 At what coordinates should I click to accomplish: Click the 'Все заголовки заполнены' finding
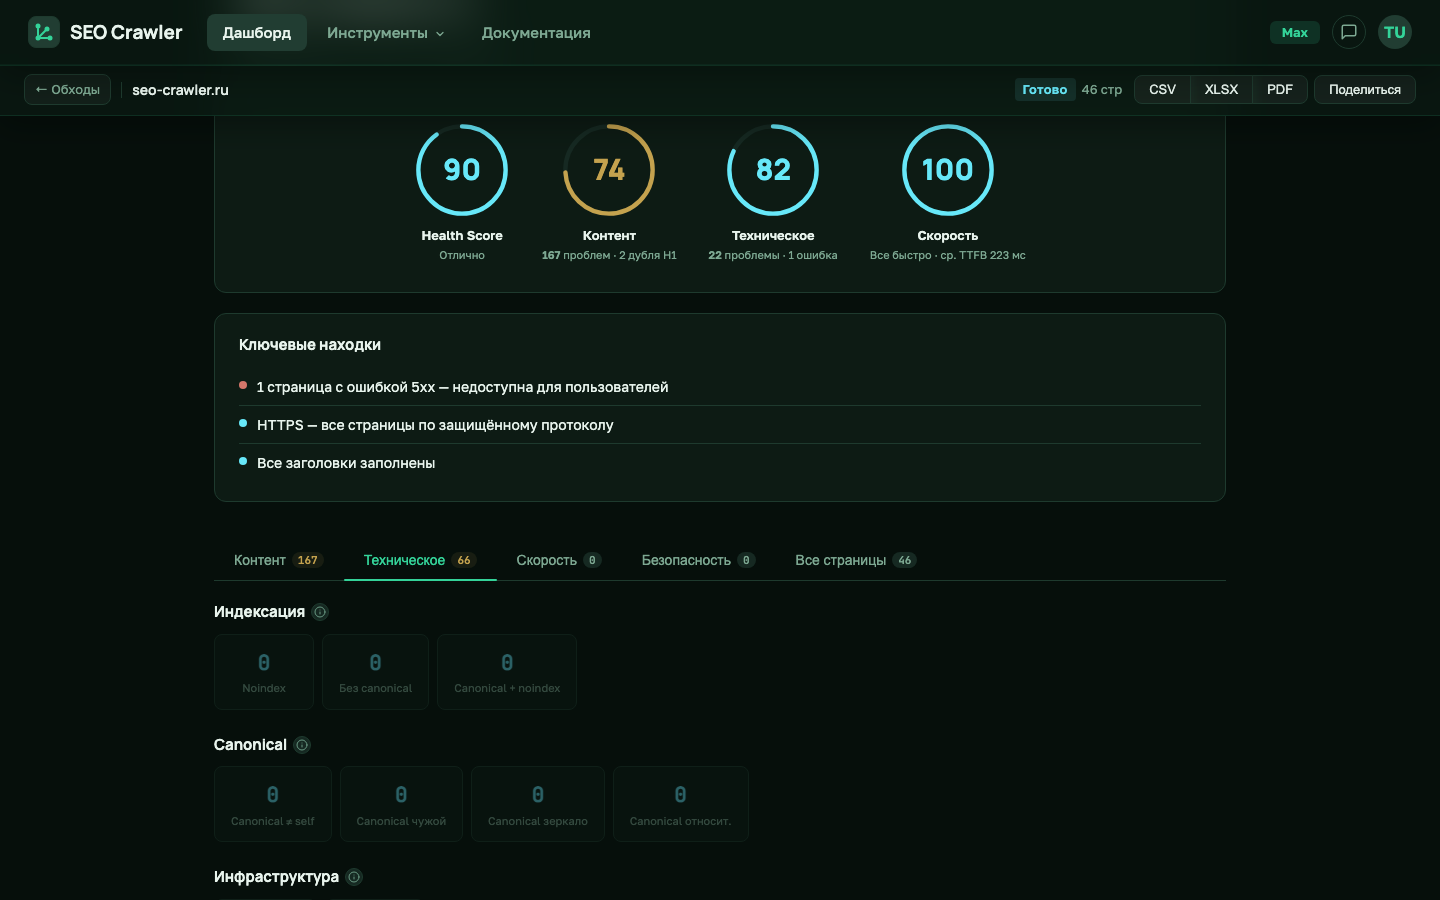[x=720, y=463]
